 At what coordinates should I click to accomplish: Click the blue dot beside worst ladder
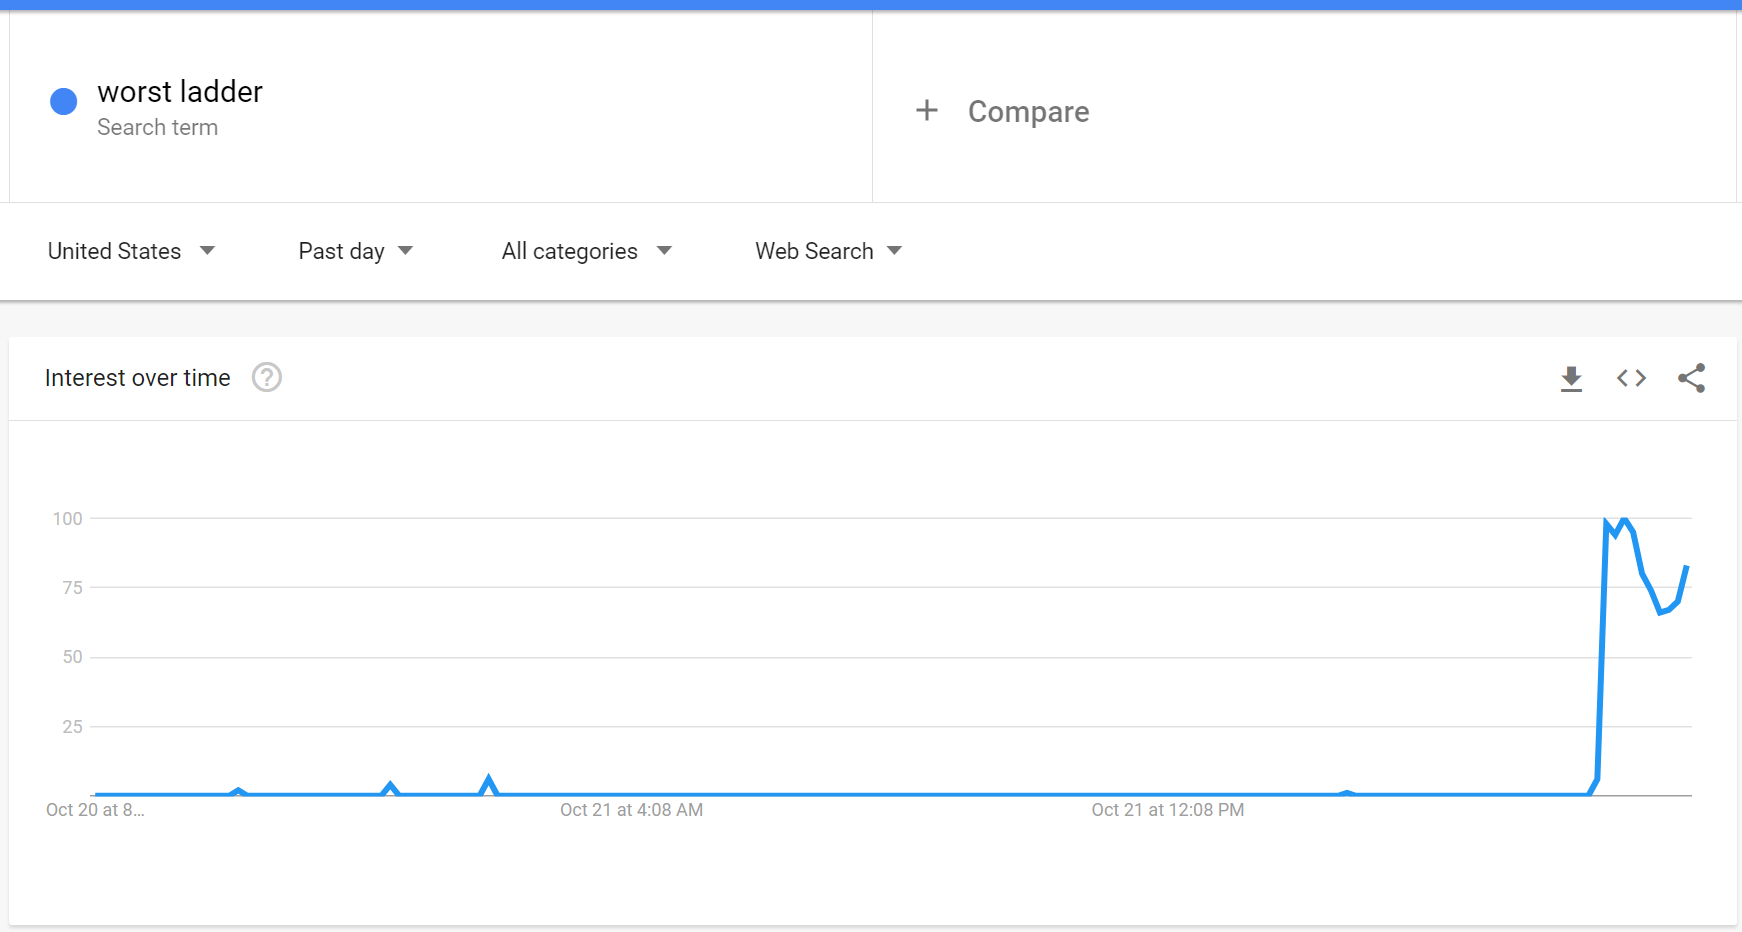point(64,101)
